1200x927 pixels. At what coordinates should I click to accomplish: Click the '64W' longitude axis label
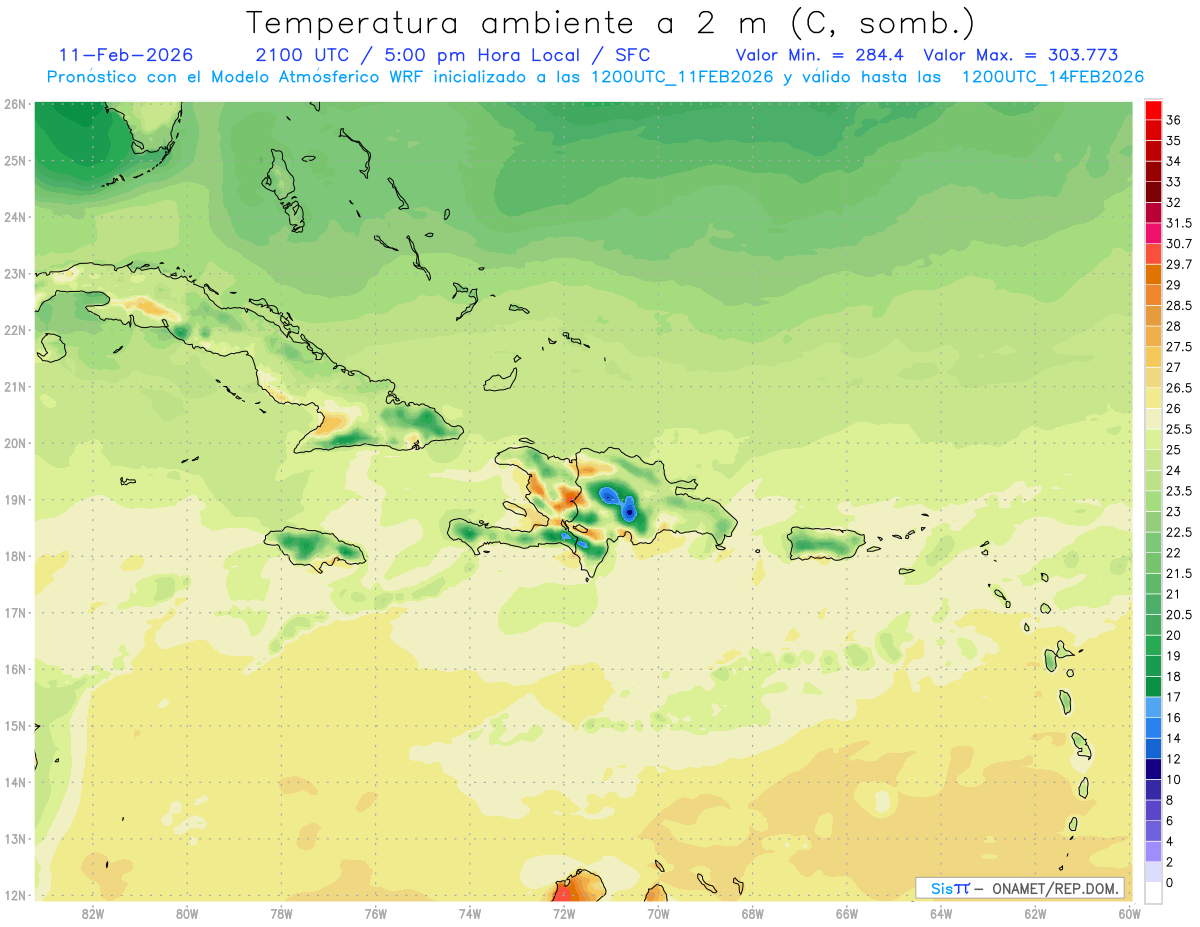coord(941,913)
